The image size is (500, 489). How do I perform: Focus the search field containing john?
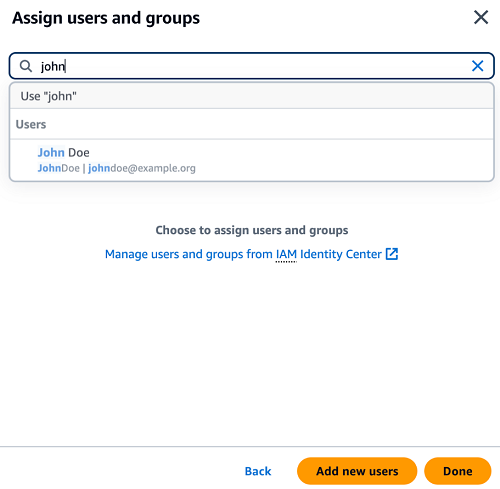click(252, 66)
